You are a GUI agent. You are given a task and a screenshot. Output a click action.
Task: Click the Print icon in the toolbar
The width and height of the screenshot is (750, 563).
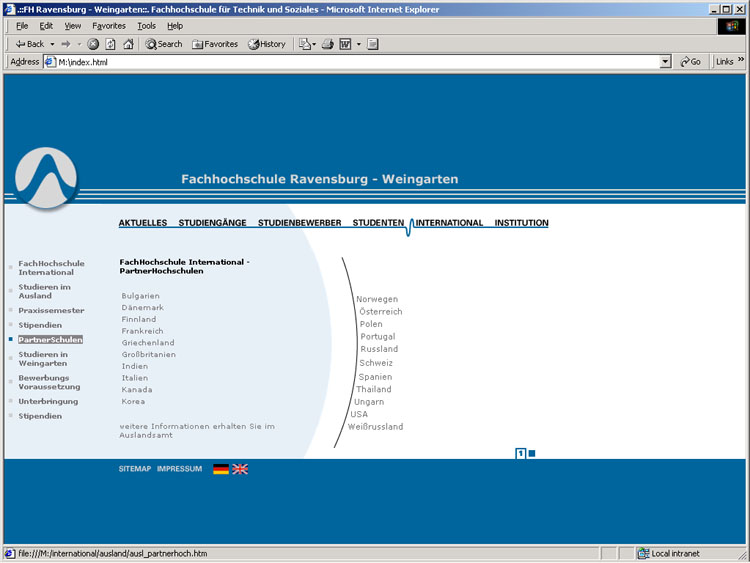point(327,44)
